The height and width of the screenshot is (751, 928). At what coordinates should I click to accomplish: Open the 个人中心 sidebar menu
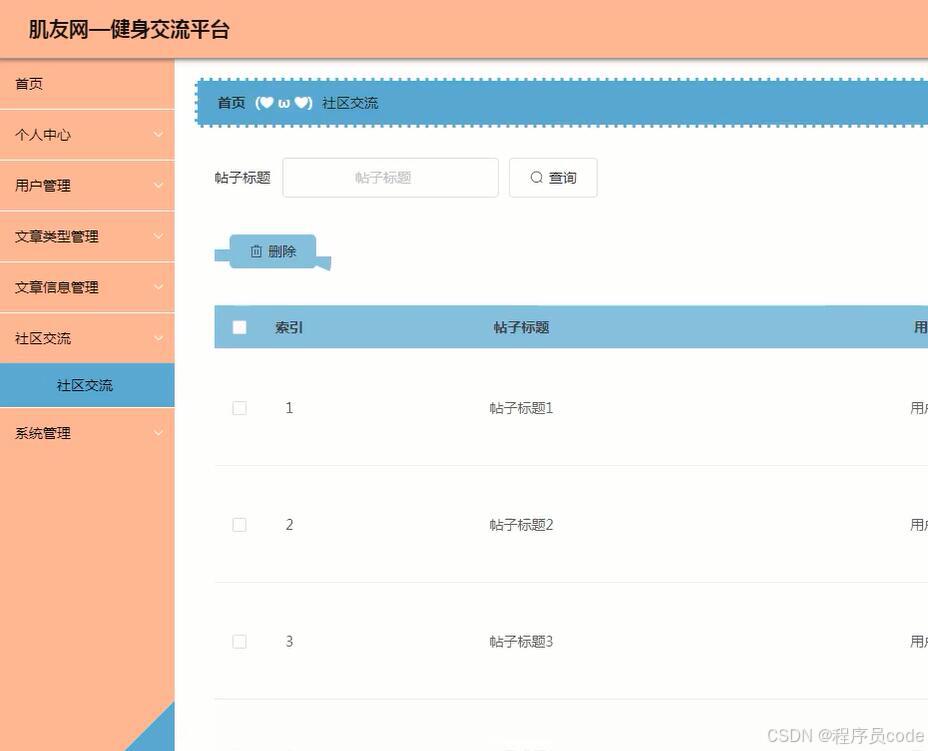coord(87,135)
